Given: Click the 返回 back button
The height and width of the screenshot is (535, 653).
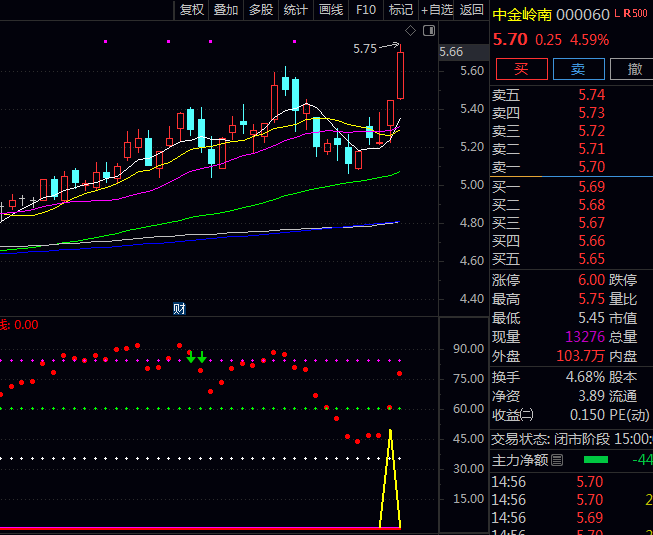Looking at the screenshot, I should (x=471, y=10).
